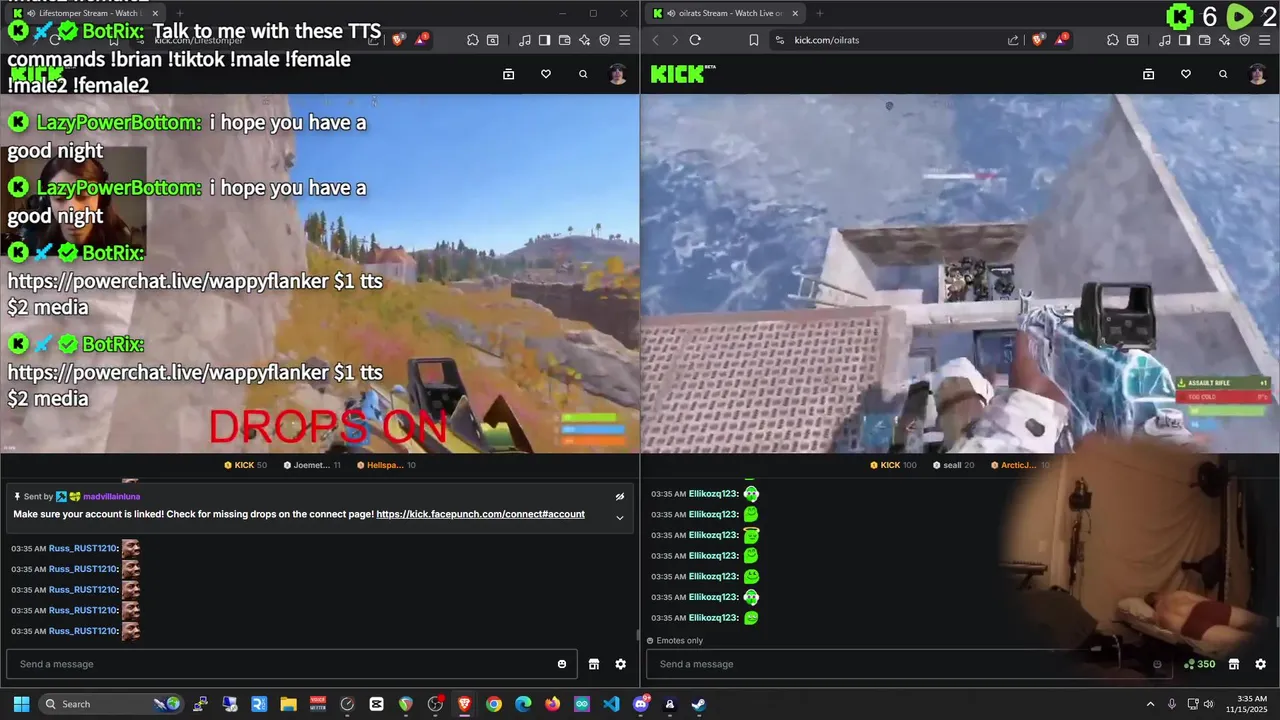Bookmark the kick.com/oilrats page
The height and width of the screenshot is (720, 1280).
[754, 40]
